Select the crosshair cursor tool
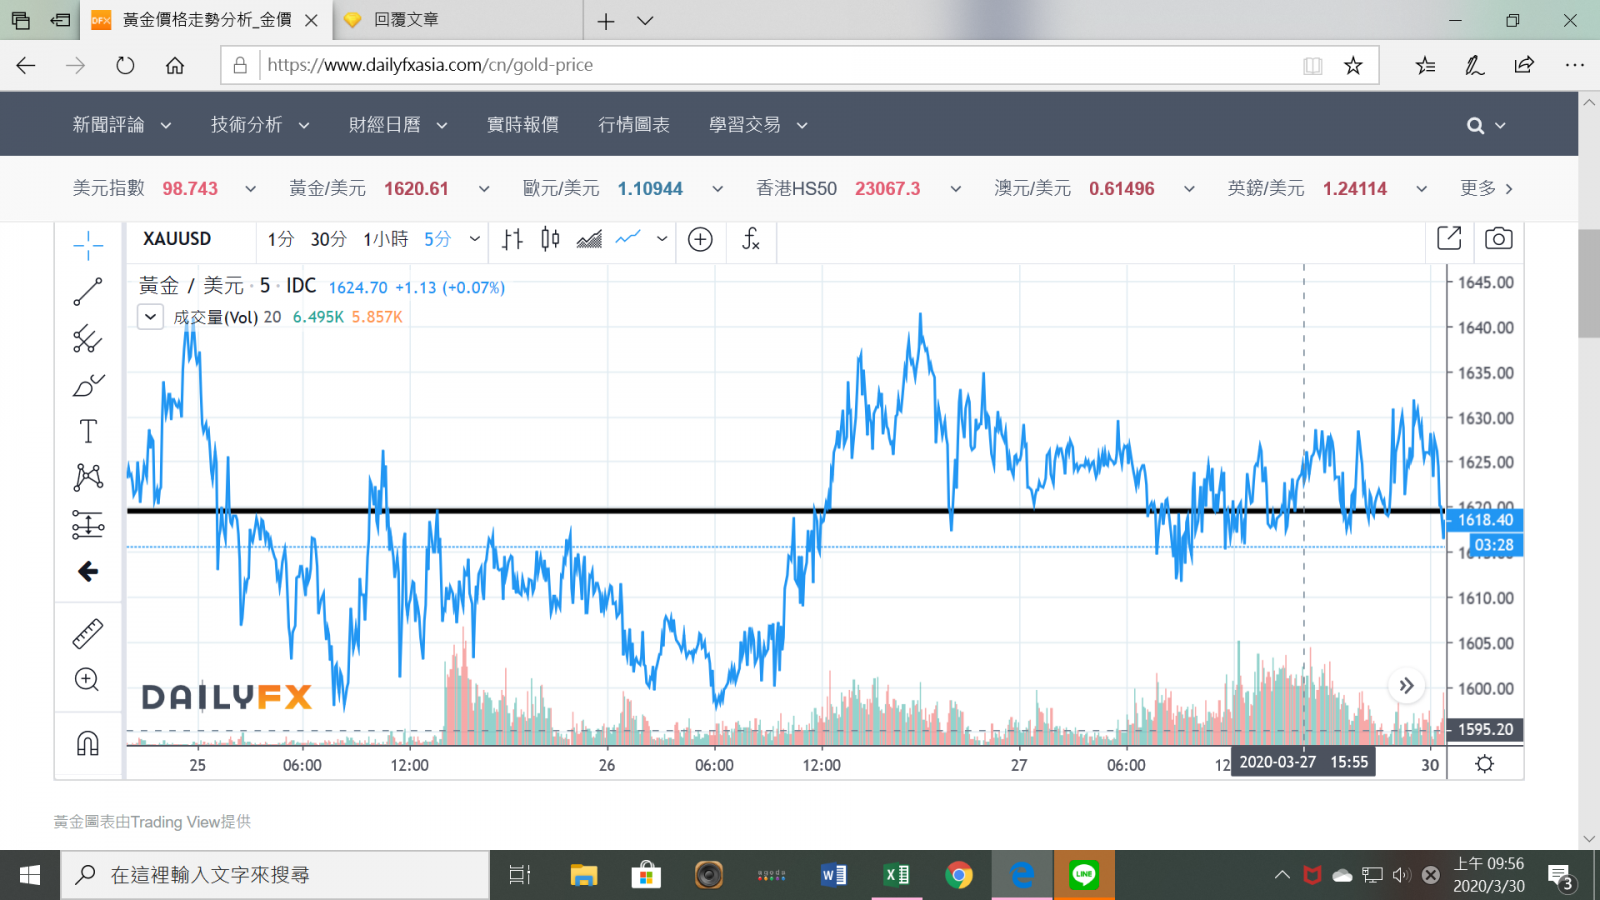This screenshot has height=900, width=1600. (x=88, y=245)
